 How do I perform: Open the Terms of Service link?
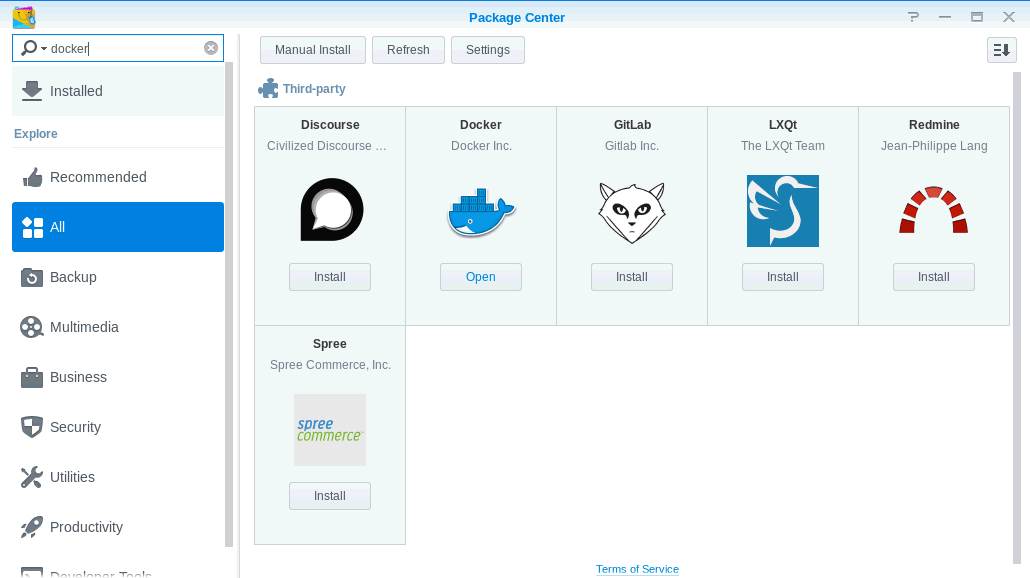(637, 568)
